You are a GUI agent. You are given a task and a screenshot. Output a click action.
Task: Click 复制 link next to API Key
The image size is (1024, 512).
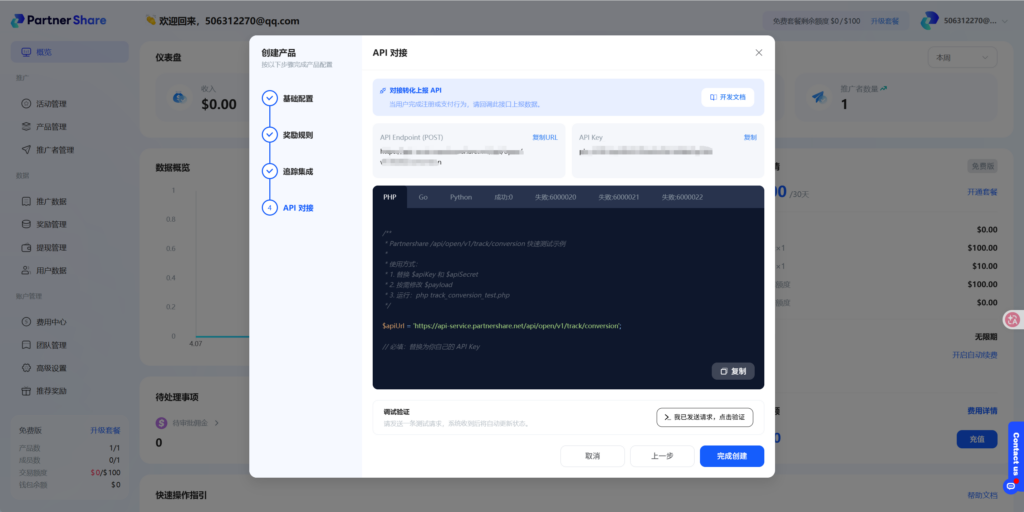click(750, 137)
